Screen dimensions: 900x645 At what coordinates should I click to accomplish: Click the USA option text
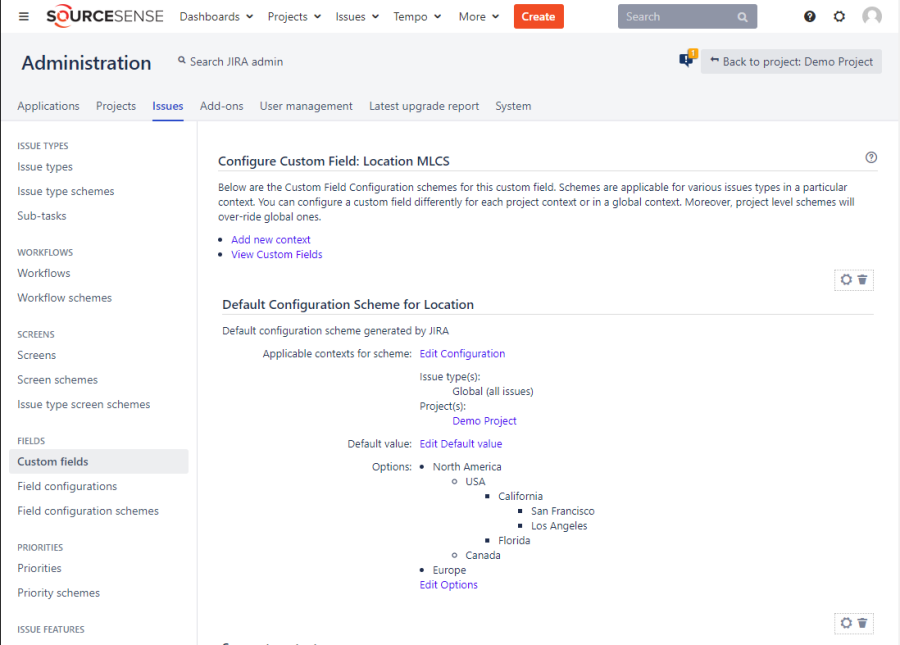point(475,482)
